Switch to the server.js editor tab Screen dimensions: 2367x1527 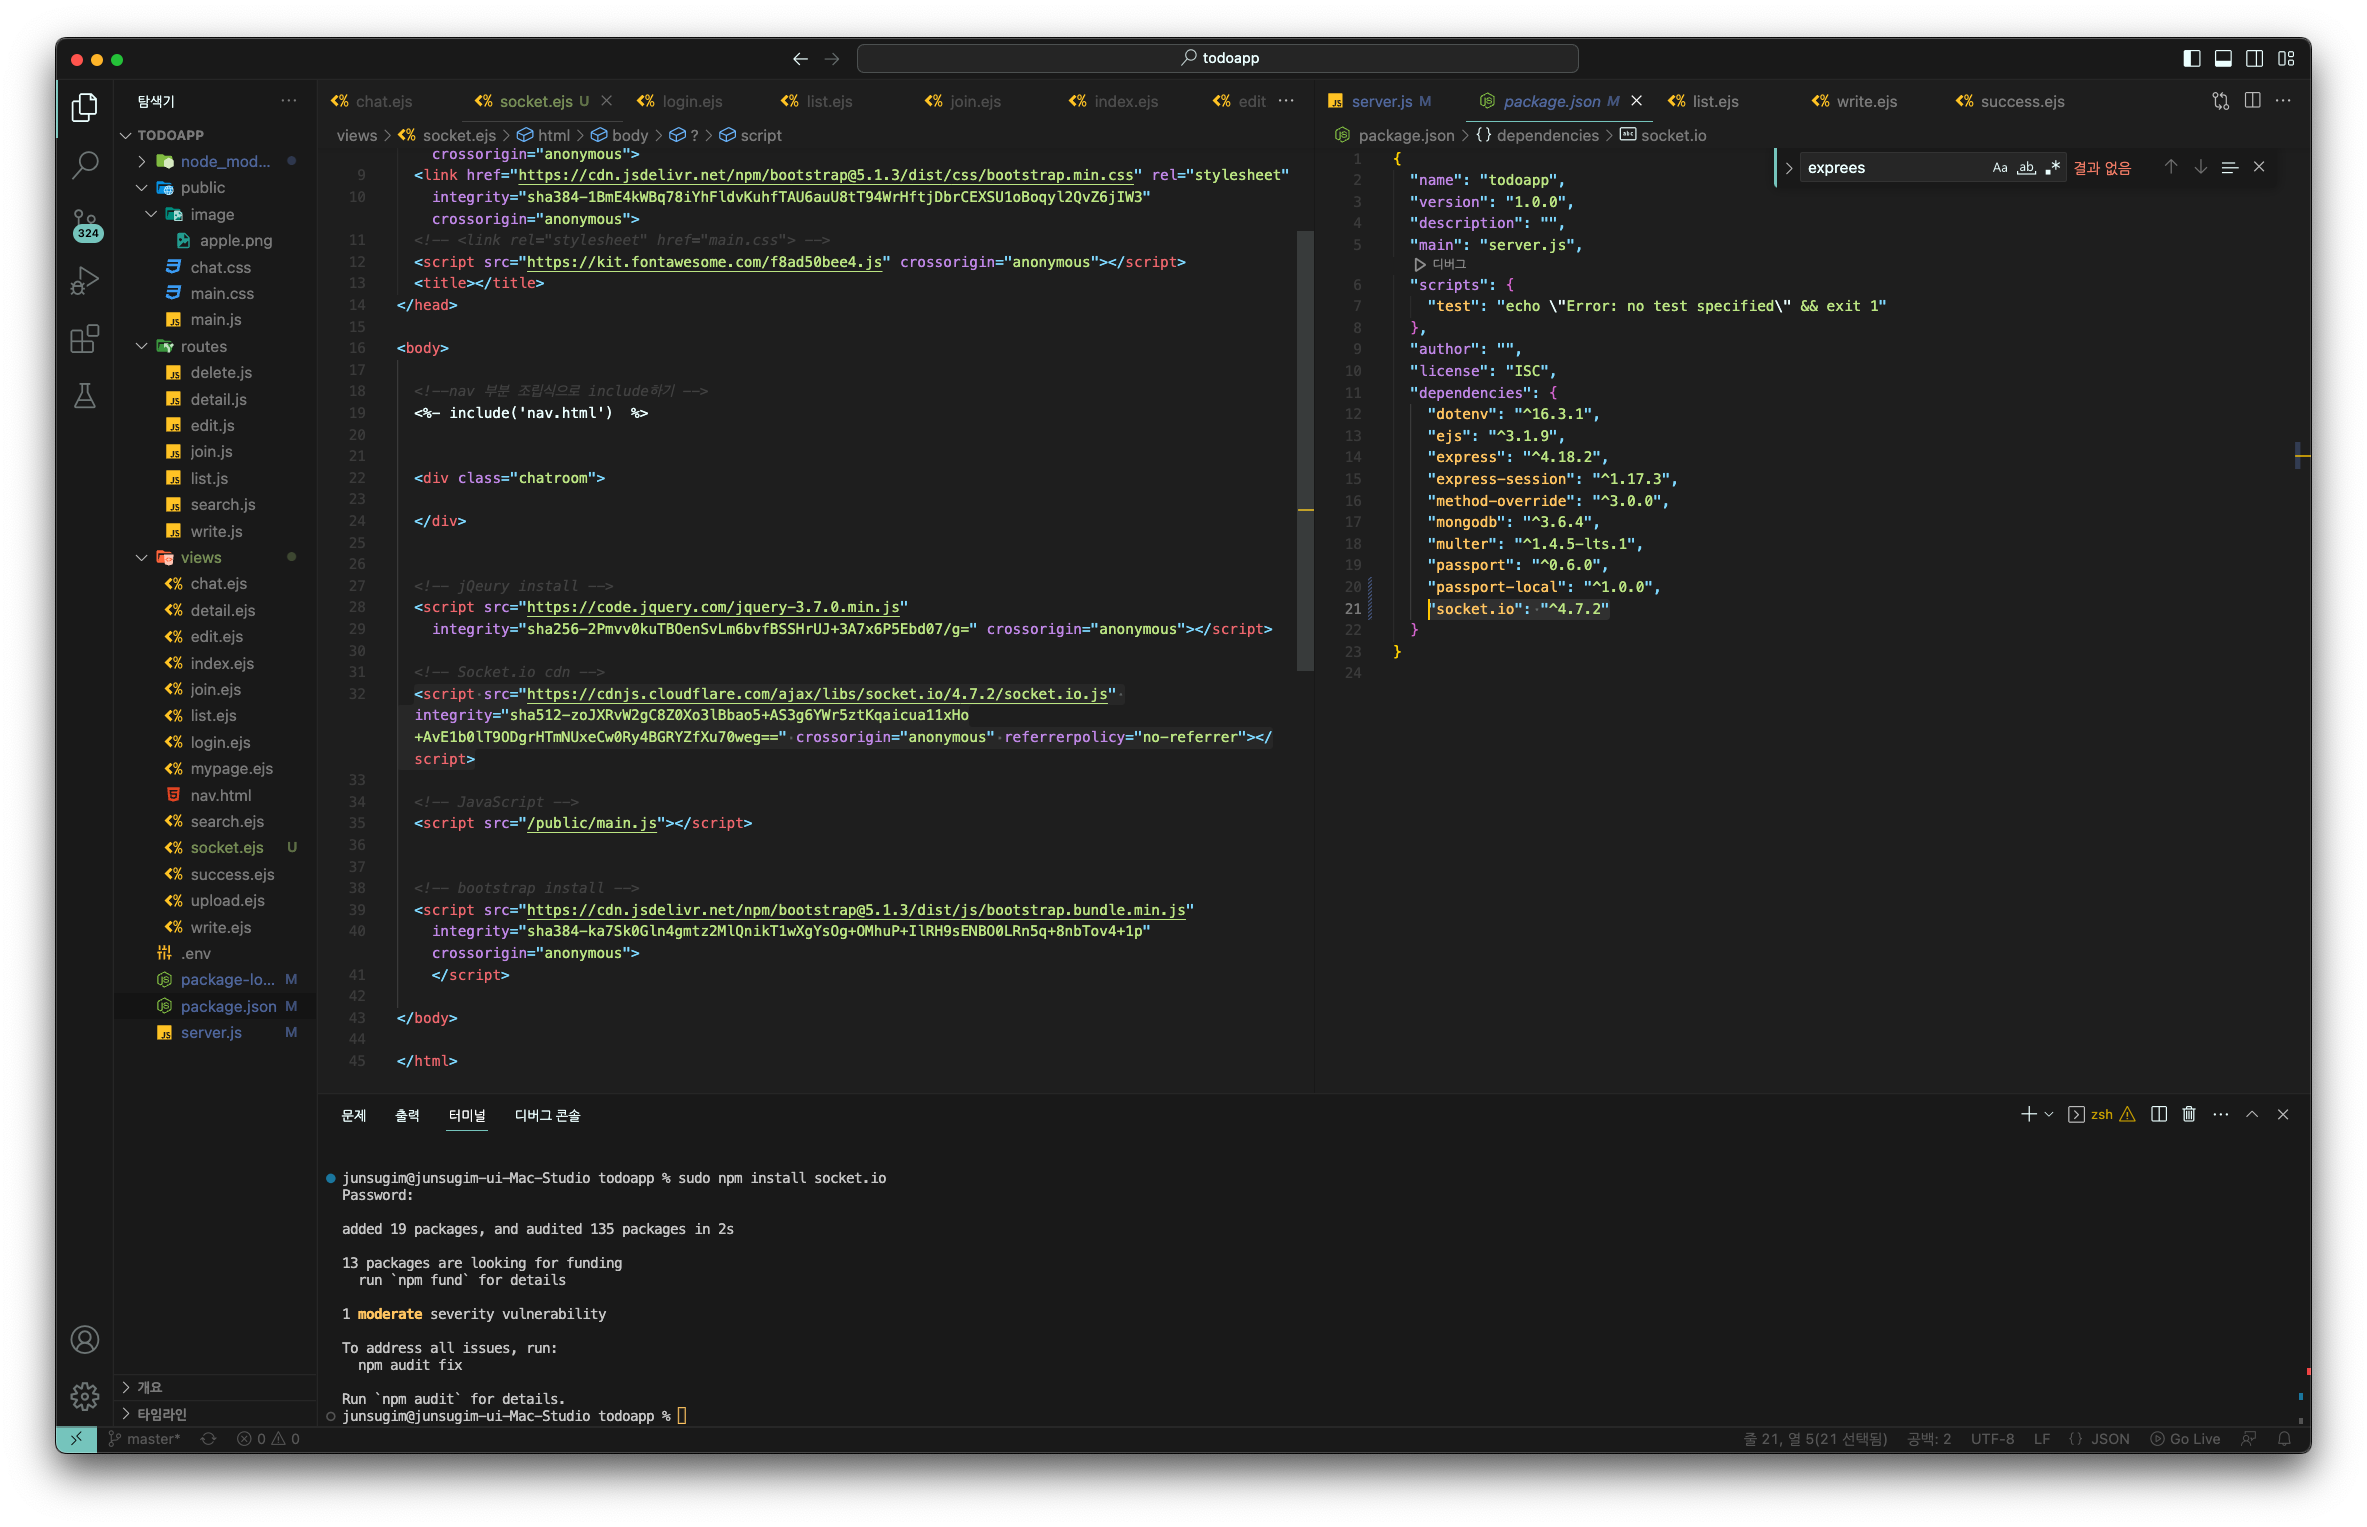click(x=1381, y=101)
